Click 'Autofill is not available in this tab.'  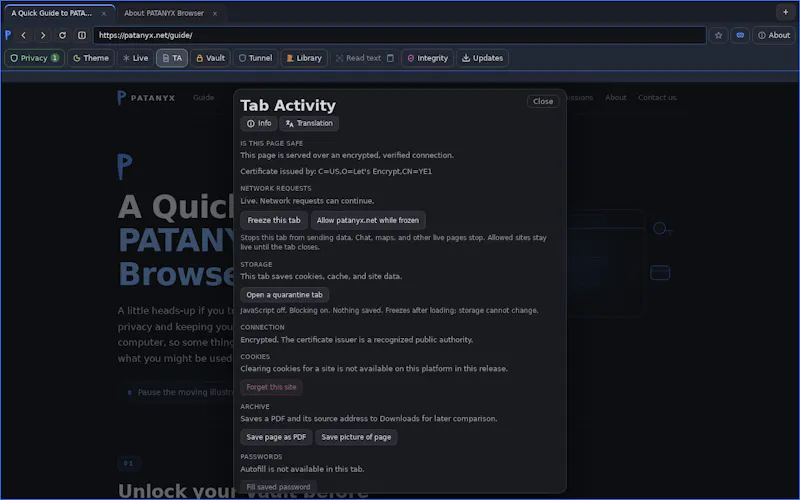pos(302,469)
